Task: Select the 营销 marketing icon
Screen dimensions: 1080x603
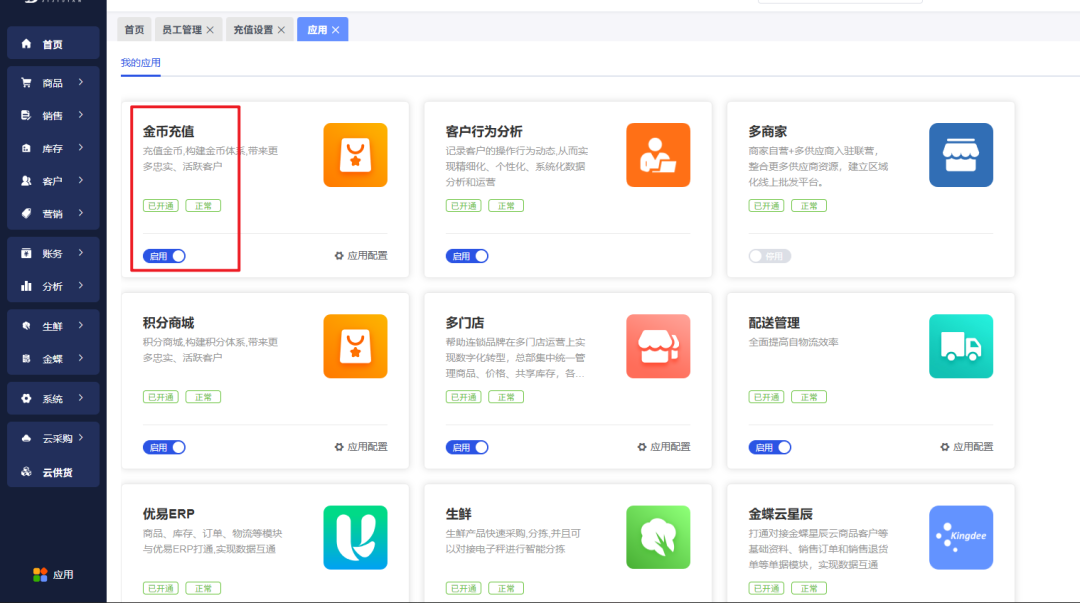Action: point(24,213)
